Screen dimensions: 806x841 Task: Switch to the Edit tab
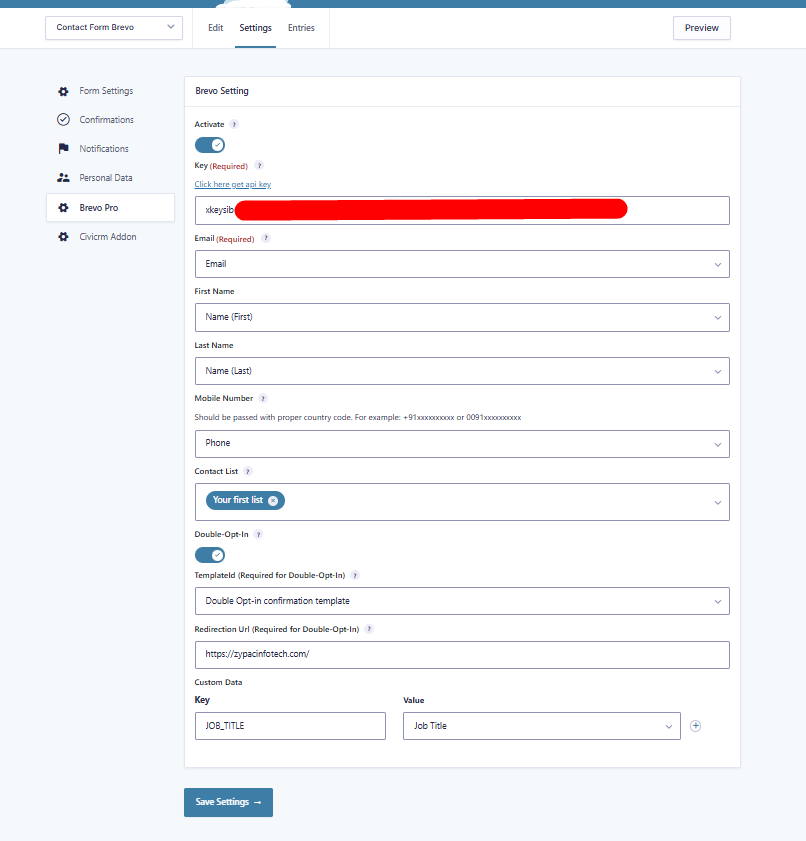tap(216, 28)
